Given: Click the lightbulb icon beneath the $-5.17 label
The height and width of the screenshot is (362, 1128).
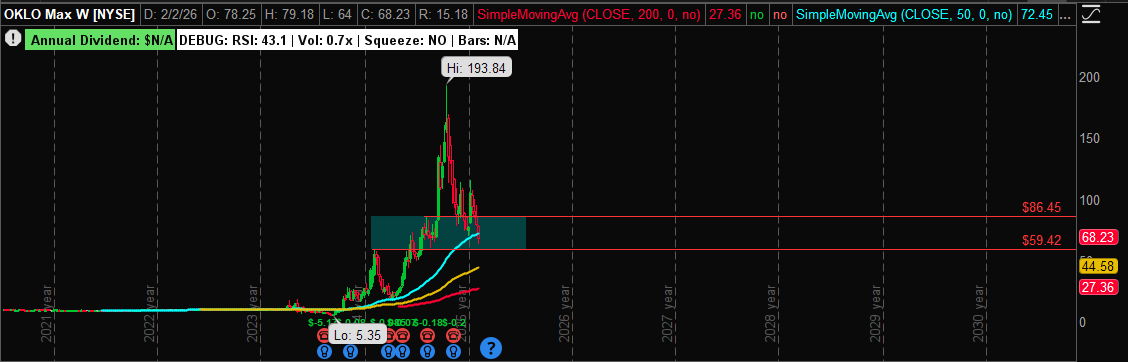Looking at the screenshot, I should pos(324,352).
